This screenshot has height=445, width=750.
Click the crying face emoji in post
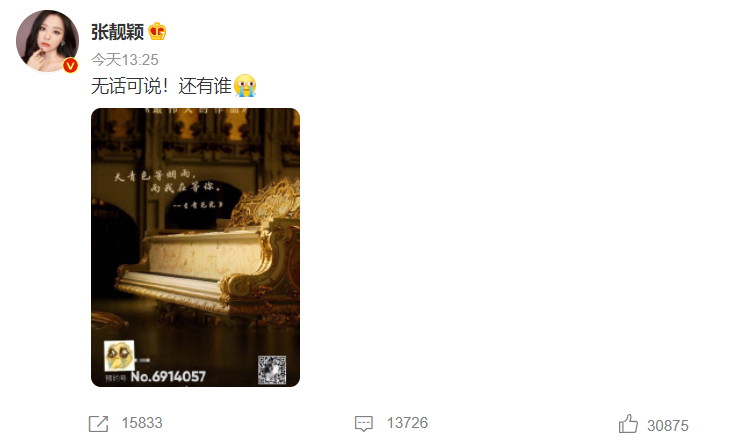tap(245, 86)
